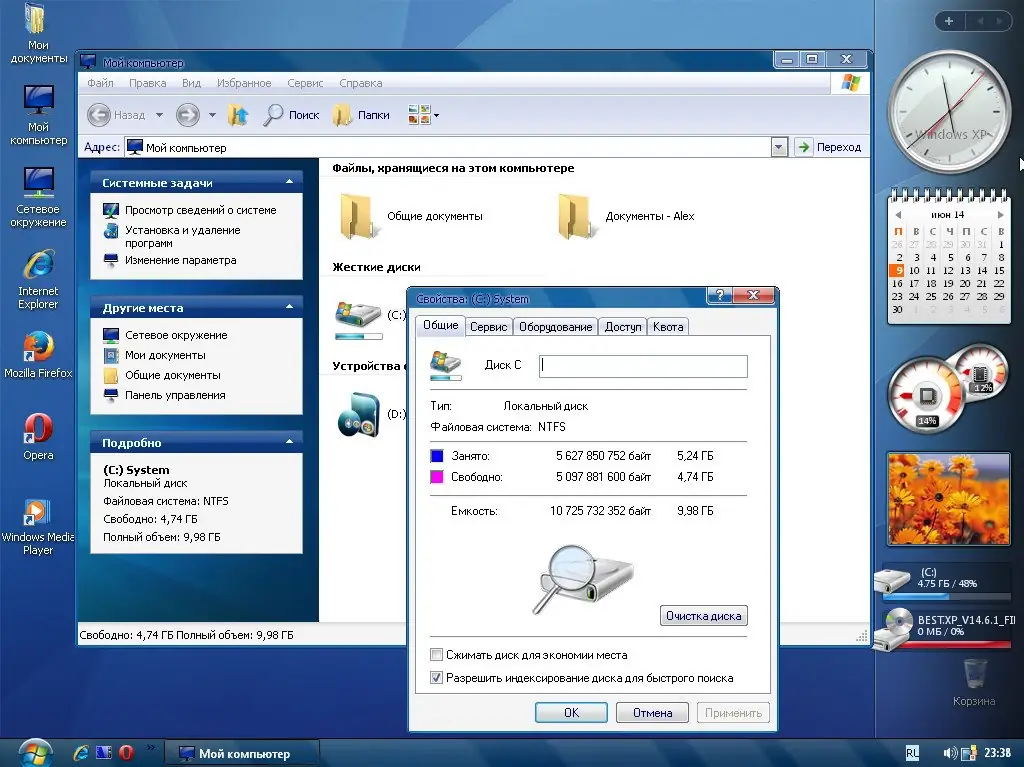Confirm the dialog with OK
1024x767 pixels.
pyautogui.click(x=571, y=713)
